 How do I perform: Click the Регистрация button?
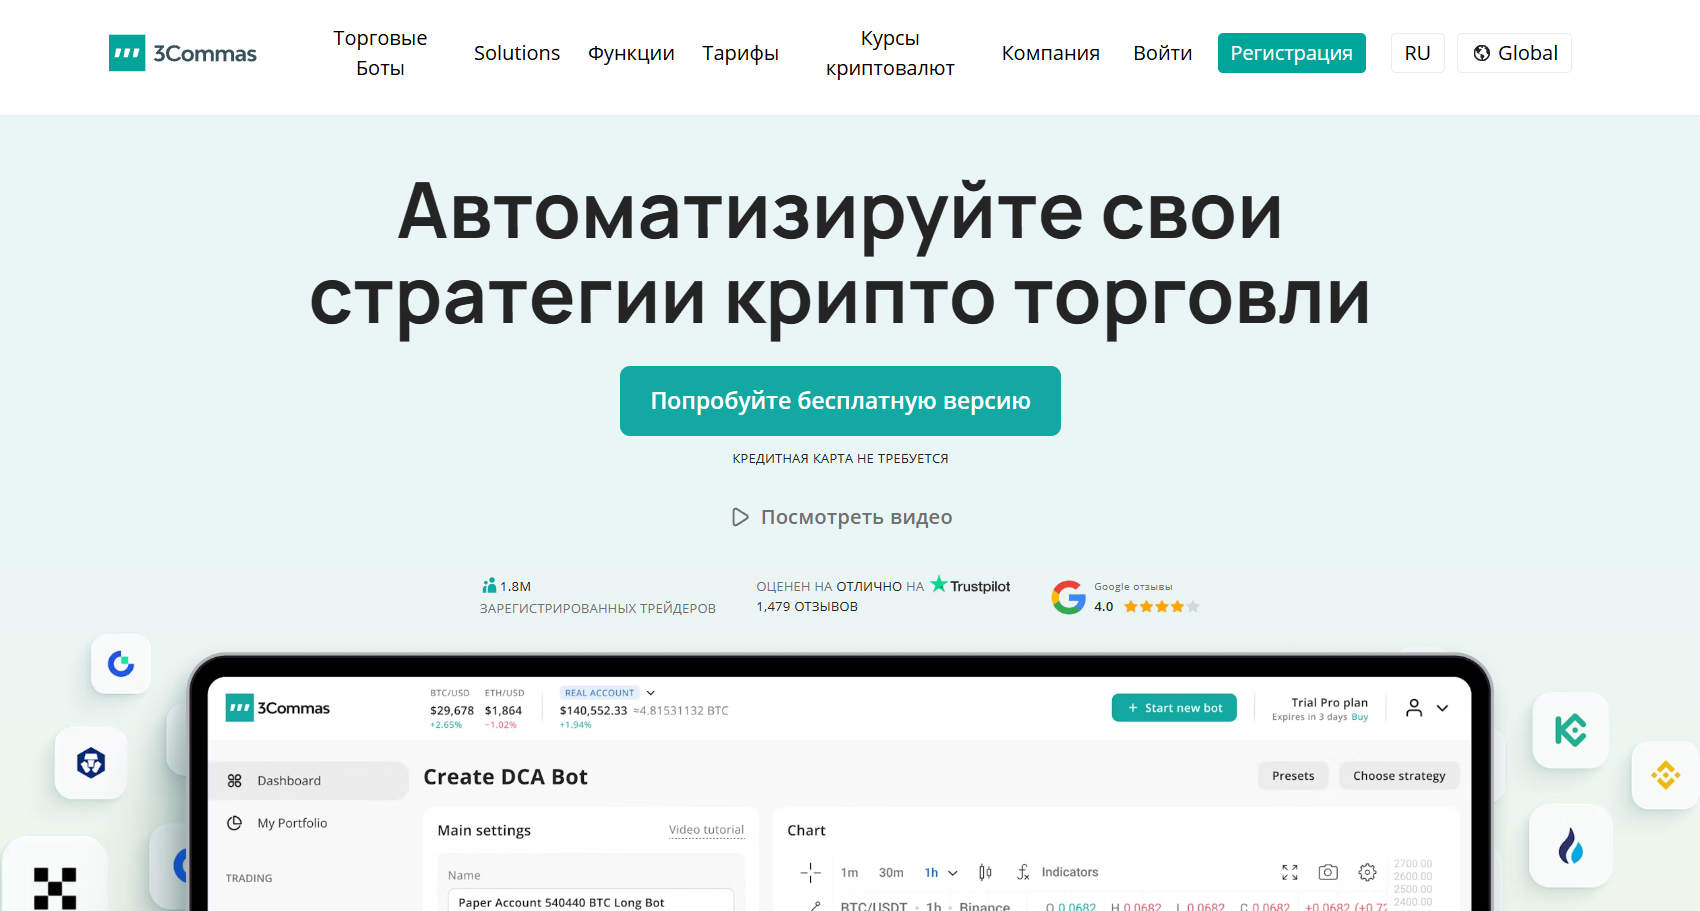pyautogui.click(x=1291, y=53)
